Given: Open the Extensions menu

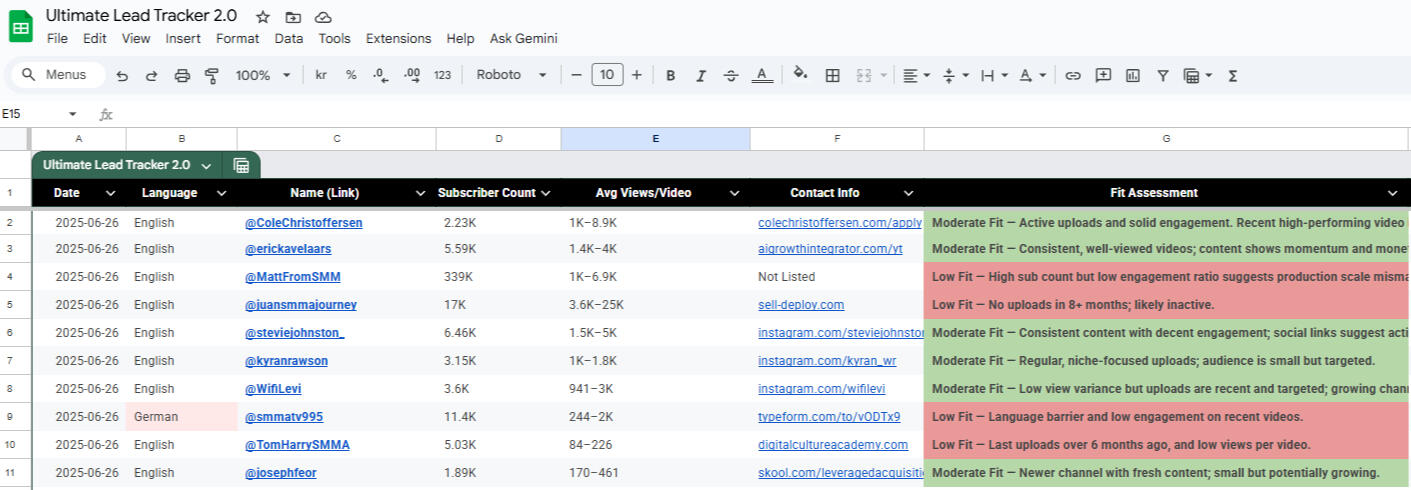Looking at the screenshot, I should 398,38.
